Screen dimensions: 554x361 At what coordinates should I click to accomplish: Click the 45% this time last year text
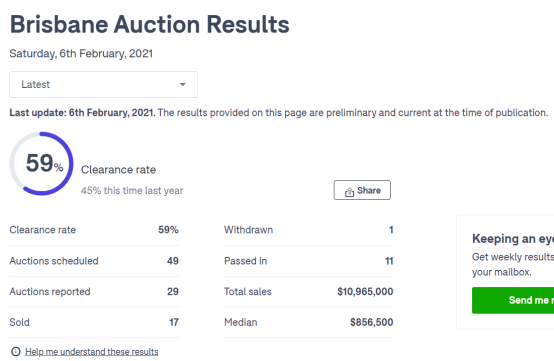pyautogui.click(x=132, y=191)
